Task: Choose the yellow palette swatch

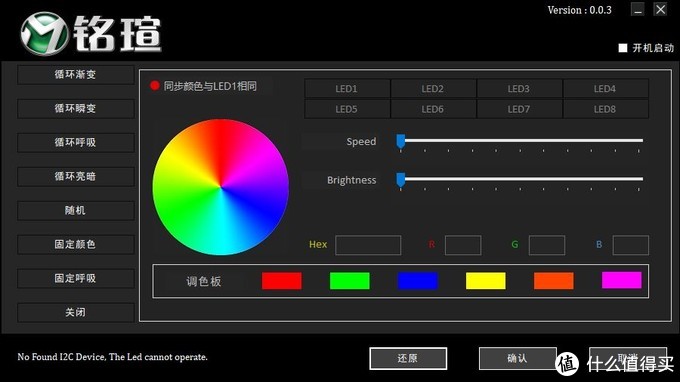Action: pyautogui.click(x=486, y=281)
